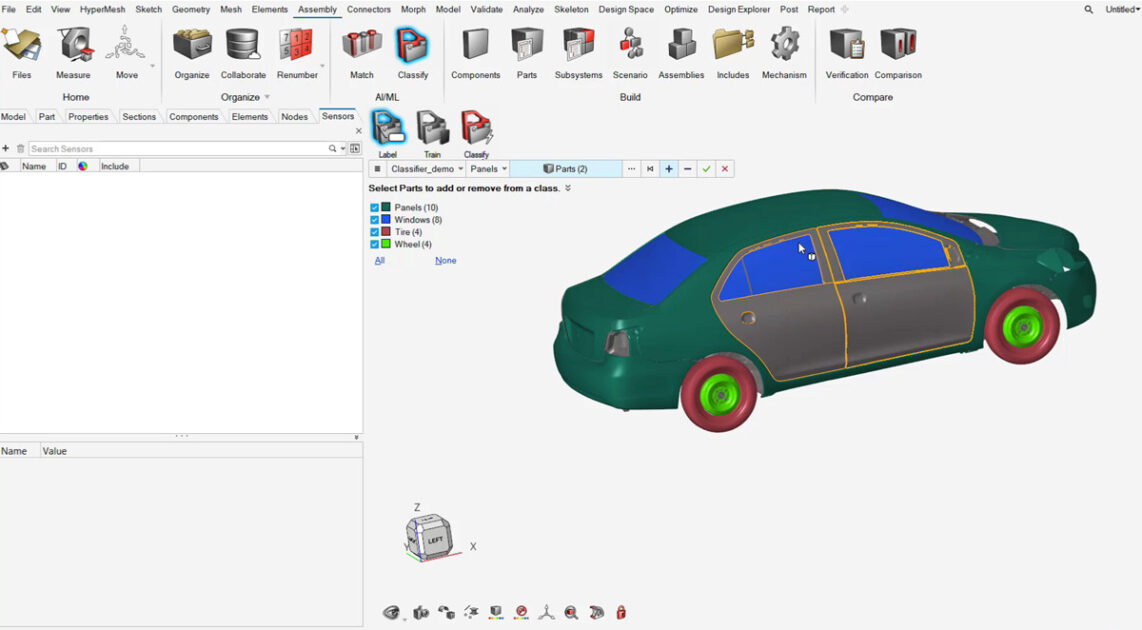
Task: Click the Measure tool icon
Action: [x=73, y=46]
